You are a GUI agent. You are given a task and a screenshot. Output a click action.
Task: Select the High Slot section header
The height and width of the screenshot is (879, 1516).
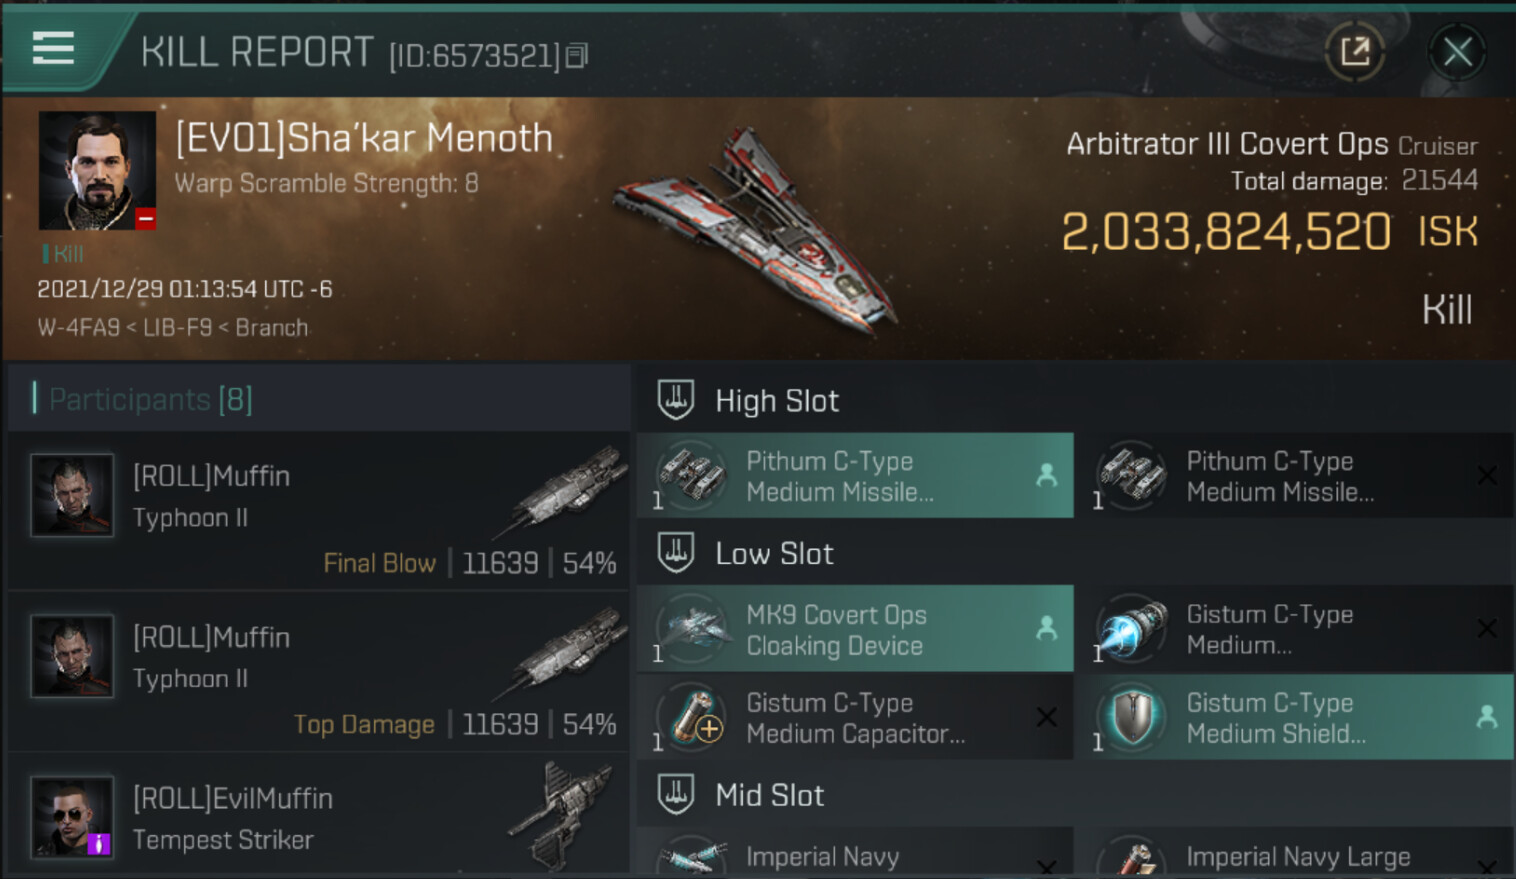777,401
